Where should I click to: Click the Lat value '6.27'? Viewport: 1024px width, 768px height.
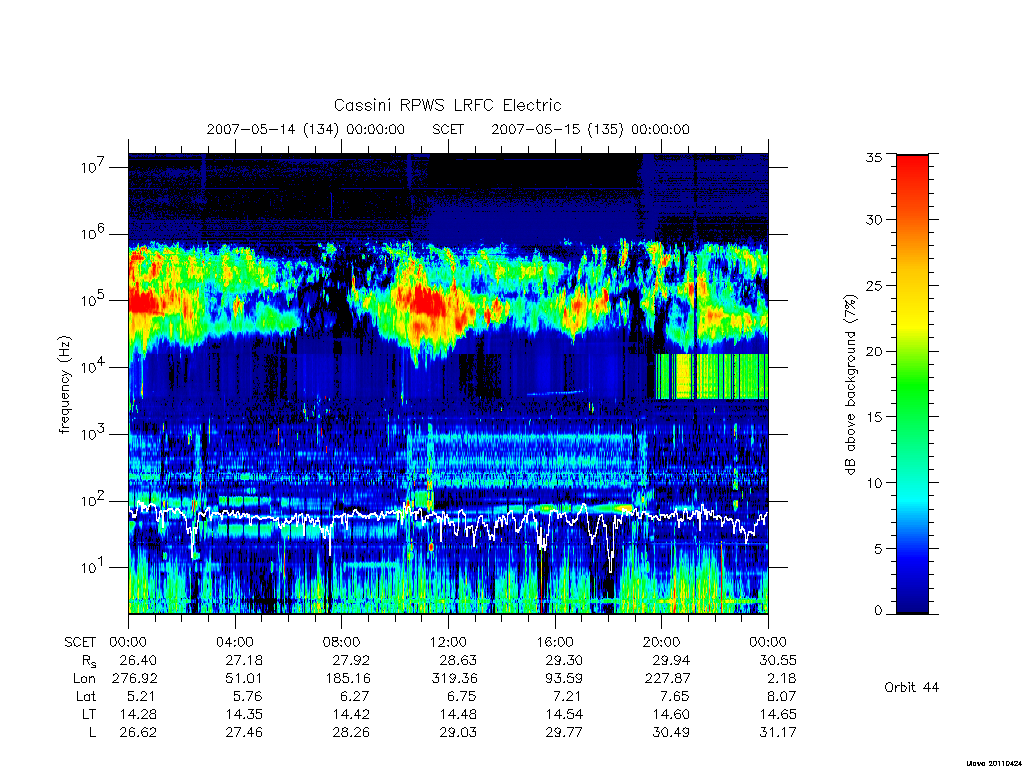click(x=355, y=696)
